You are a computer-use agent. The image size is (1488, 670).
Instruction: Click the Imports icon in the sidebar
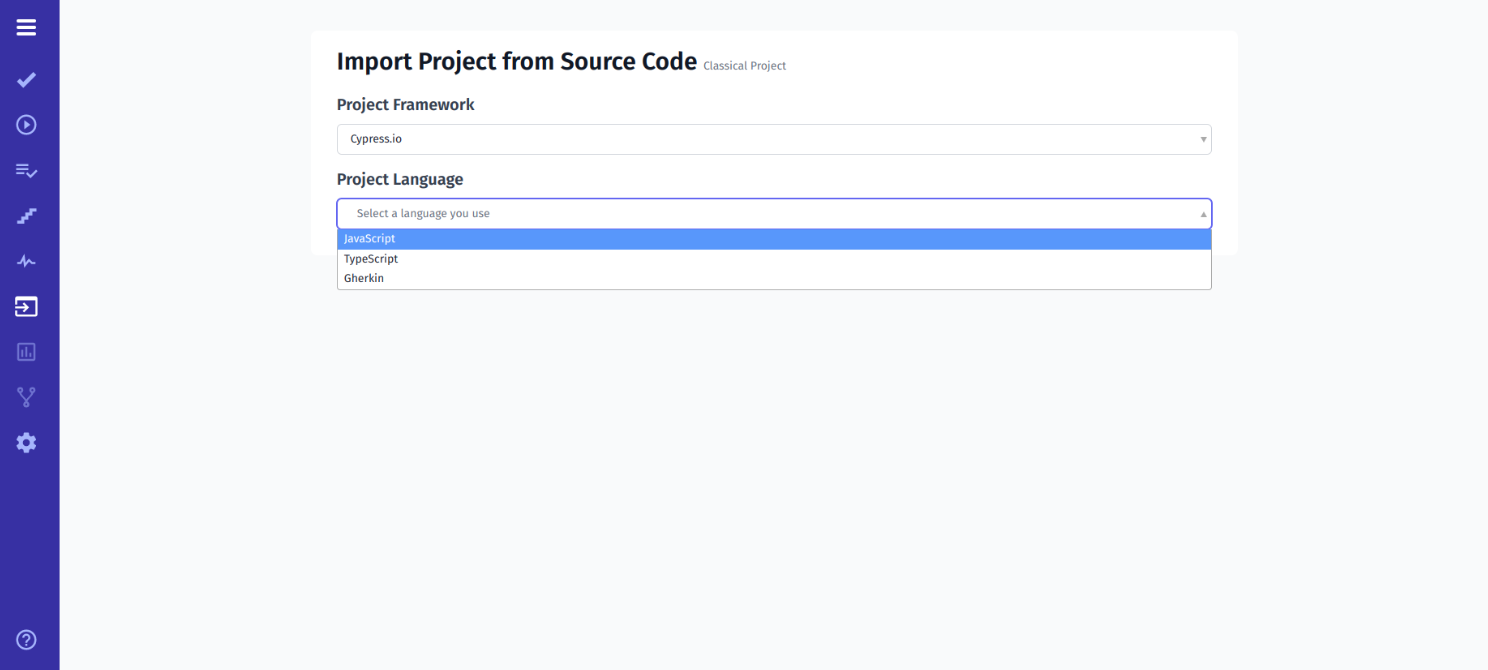[x=27, y=307]
